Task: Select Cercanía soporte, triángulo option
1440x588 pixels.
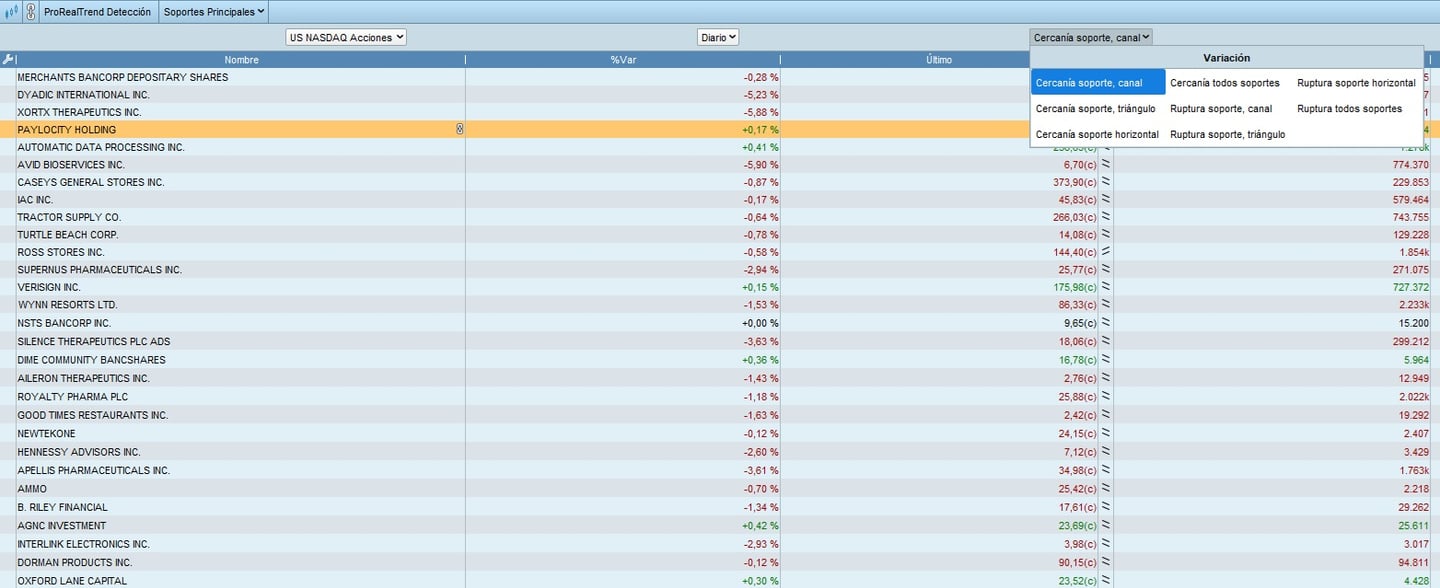Action: (x=1095, y=109)
